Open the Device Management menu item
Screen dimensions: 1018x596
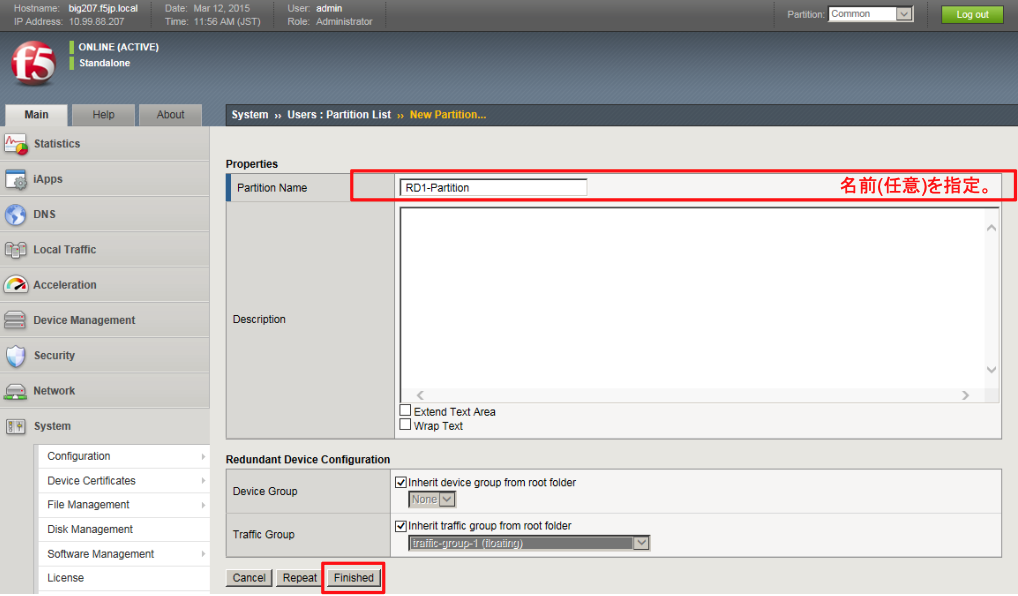click(105, 320)
